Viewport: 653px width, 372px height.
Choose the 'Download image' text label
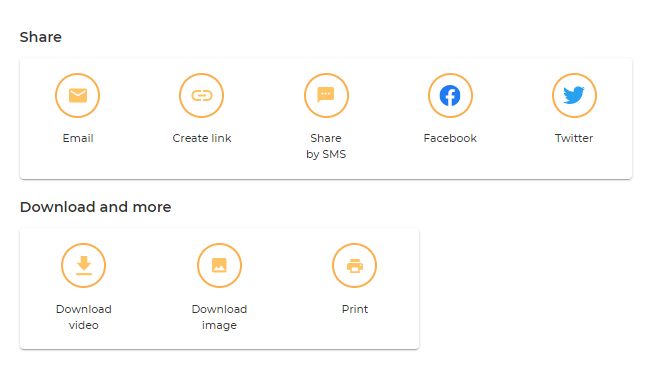coord(219,317)
